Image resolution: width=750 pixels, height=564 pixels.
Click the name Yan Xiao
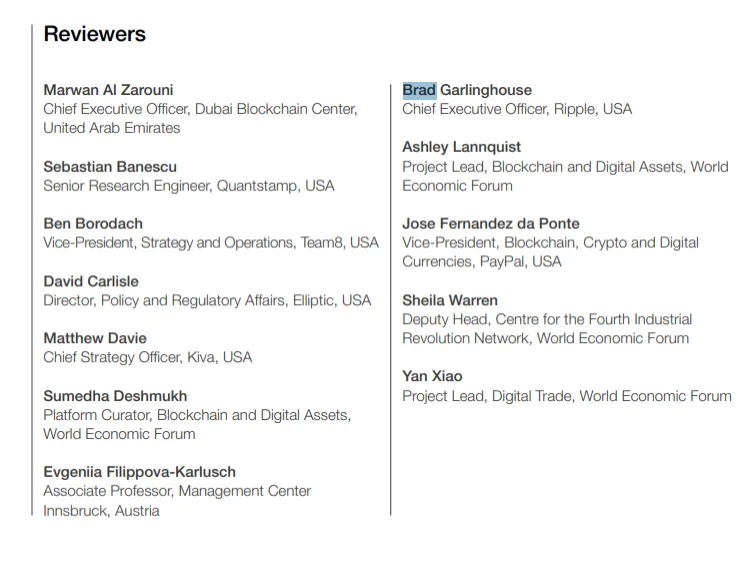click(432, 376)
